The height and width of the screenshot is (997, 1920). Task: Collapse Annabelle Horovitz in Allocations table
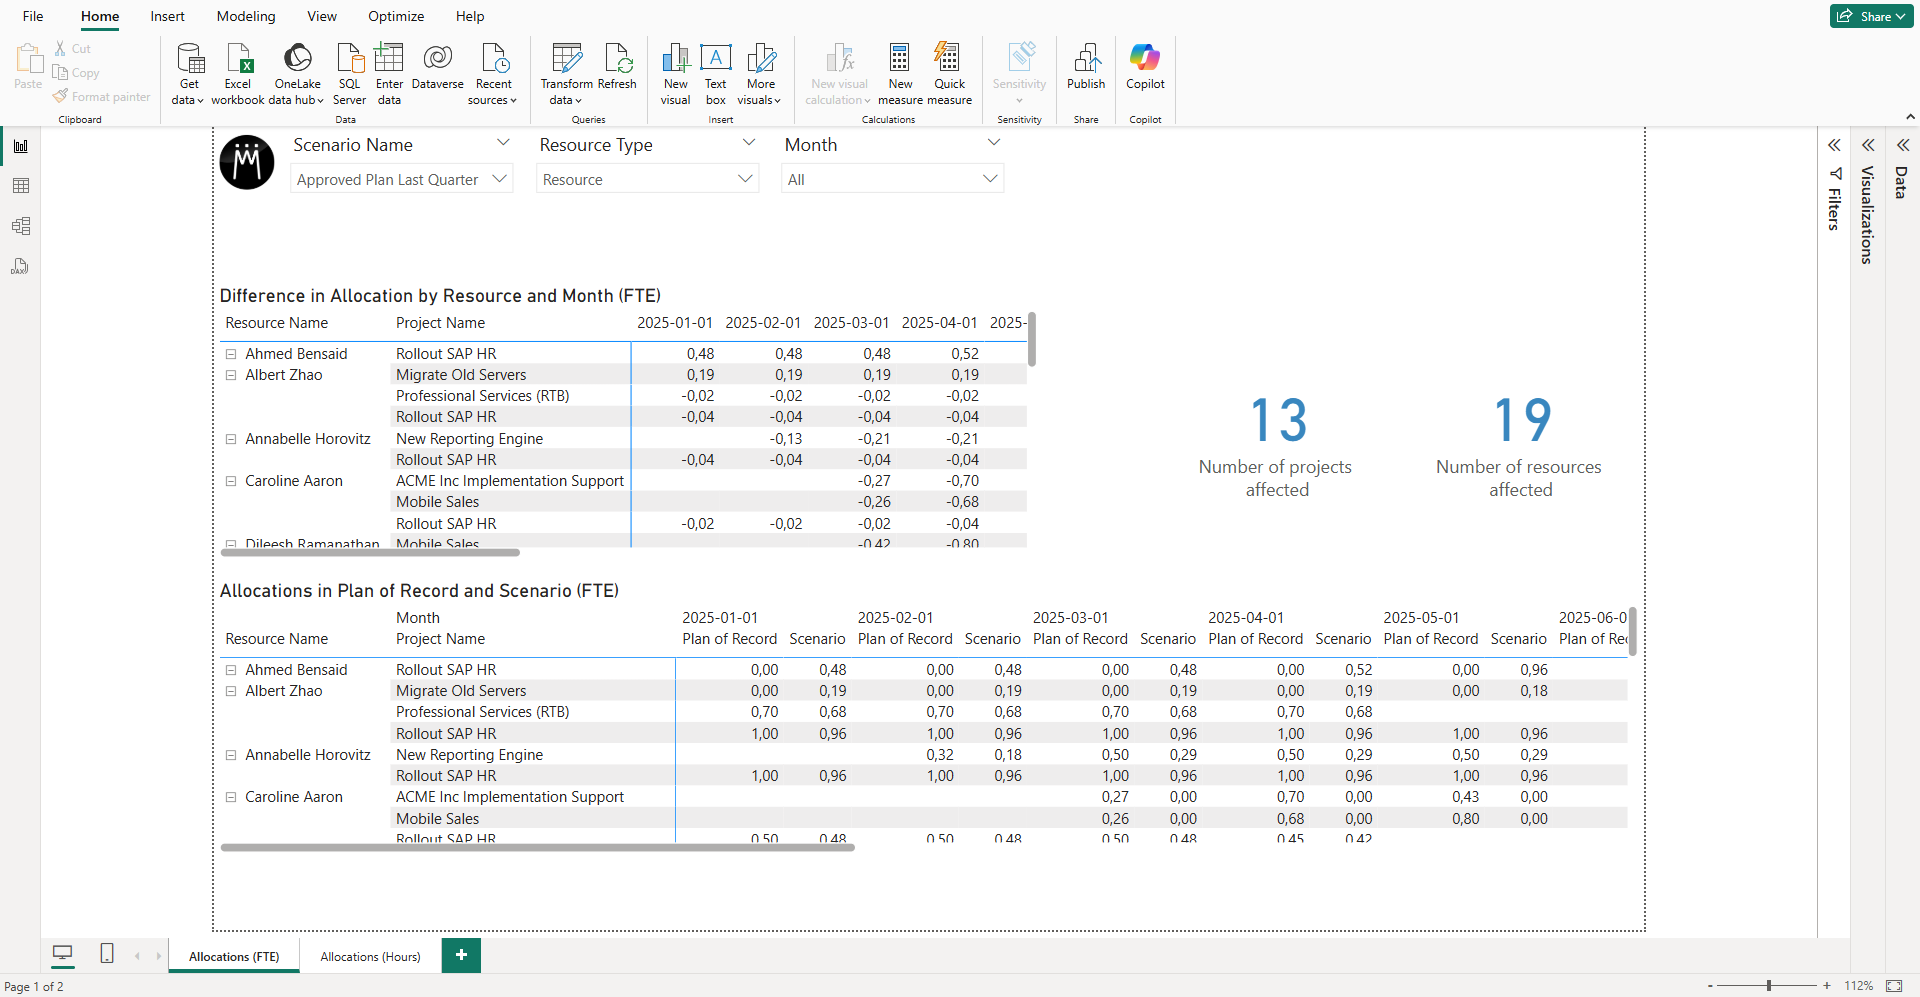[231, 755]
